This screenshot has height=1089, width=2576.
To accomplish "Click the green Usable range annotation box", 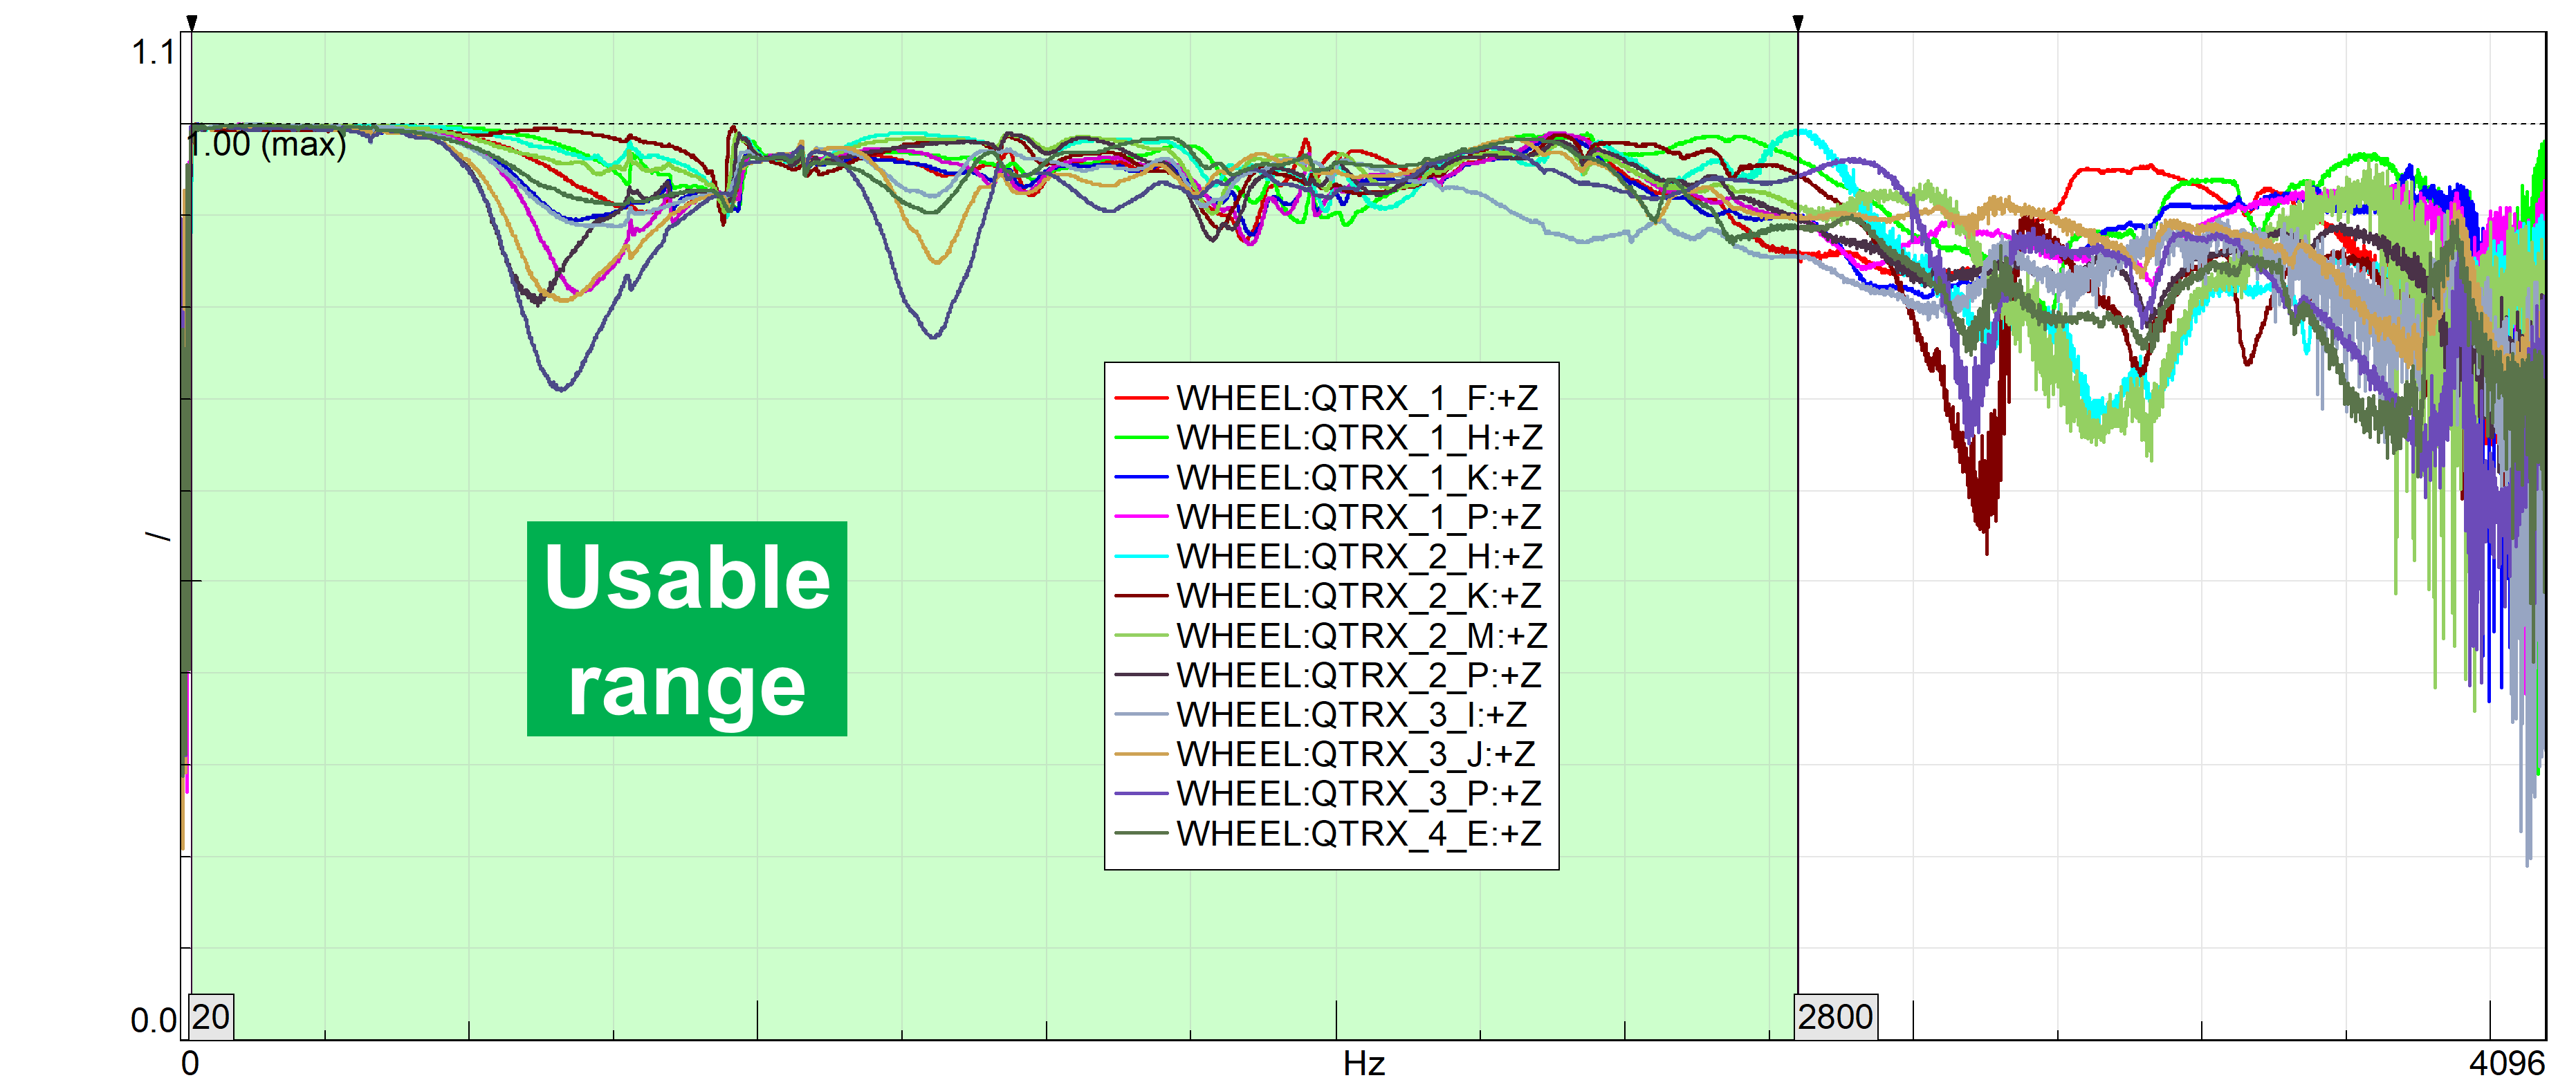I will point(687,629).
